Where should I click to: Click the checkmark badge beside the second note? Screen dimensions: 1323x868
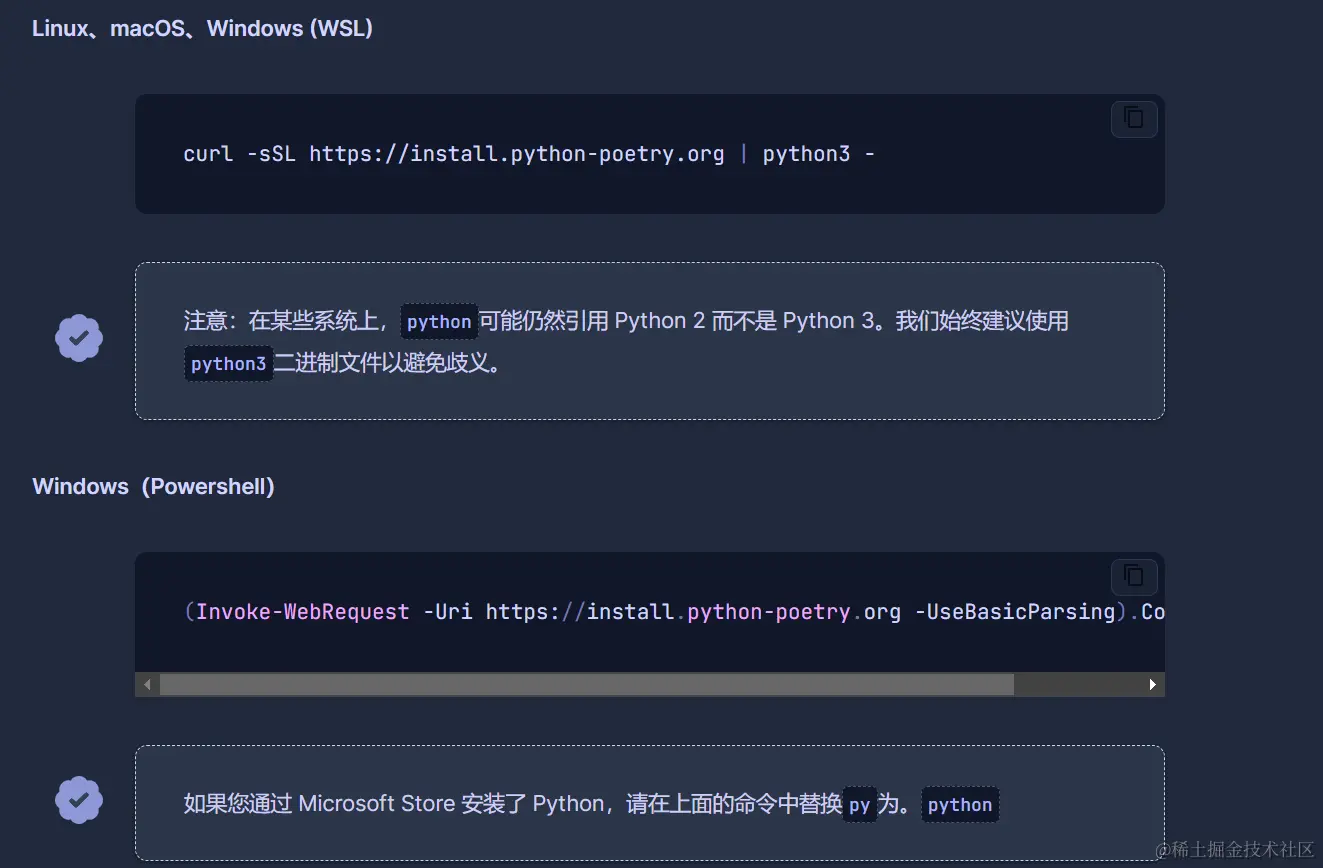pos(78,800)
